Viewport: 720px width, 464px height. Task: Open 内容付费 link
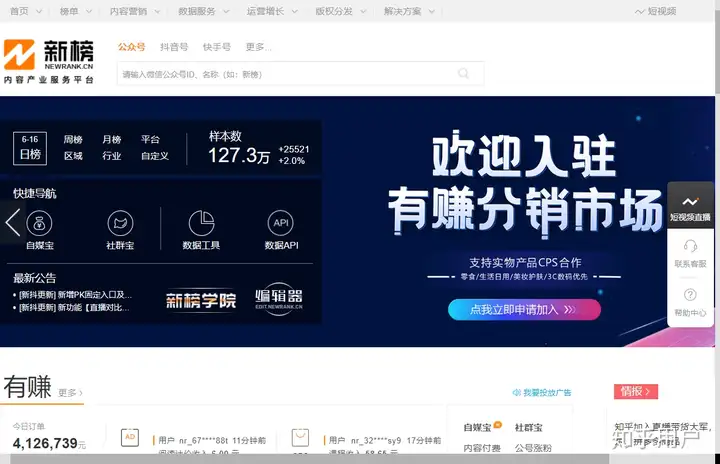click(x=482, y=448)
